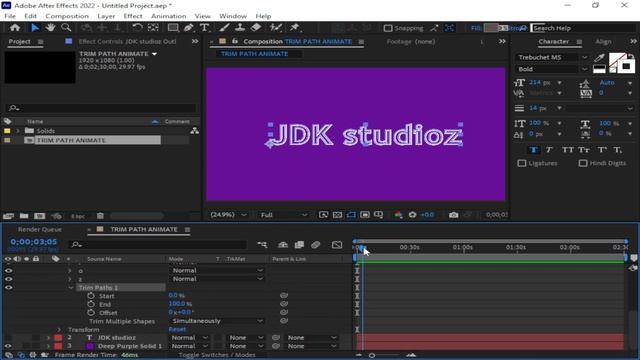Enable the Hindi Digits checkbox
640x360 pixels.
click(583, 163)
